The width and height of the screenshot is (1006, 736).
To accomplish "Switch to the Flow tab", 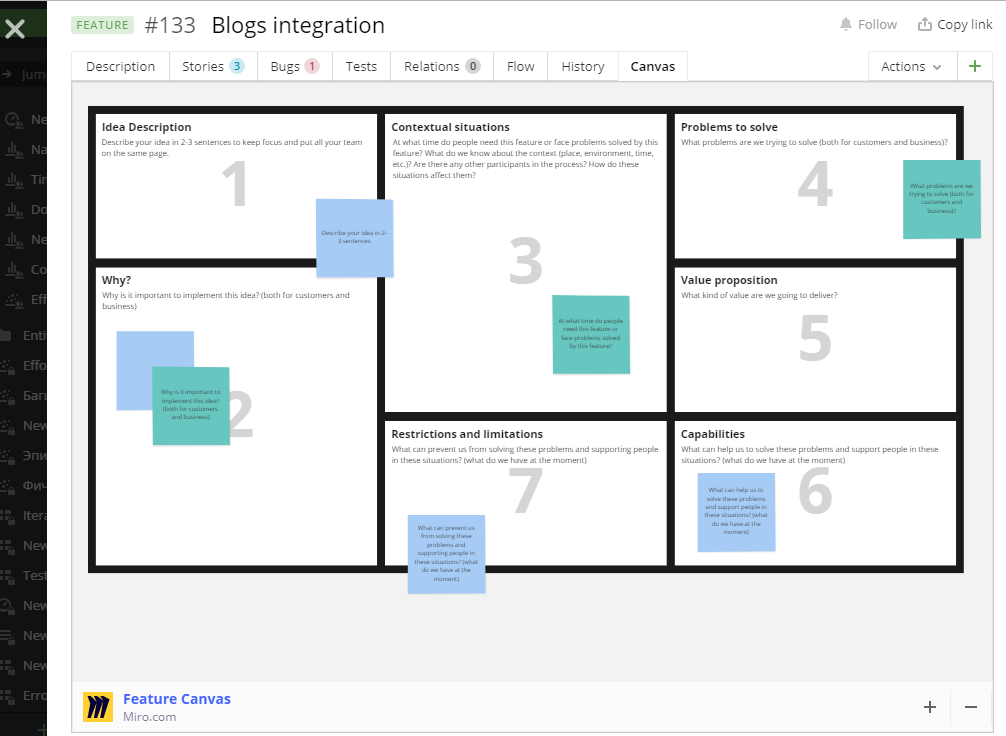I will pyautogui.click(x=520, y=66).
